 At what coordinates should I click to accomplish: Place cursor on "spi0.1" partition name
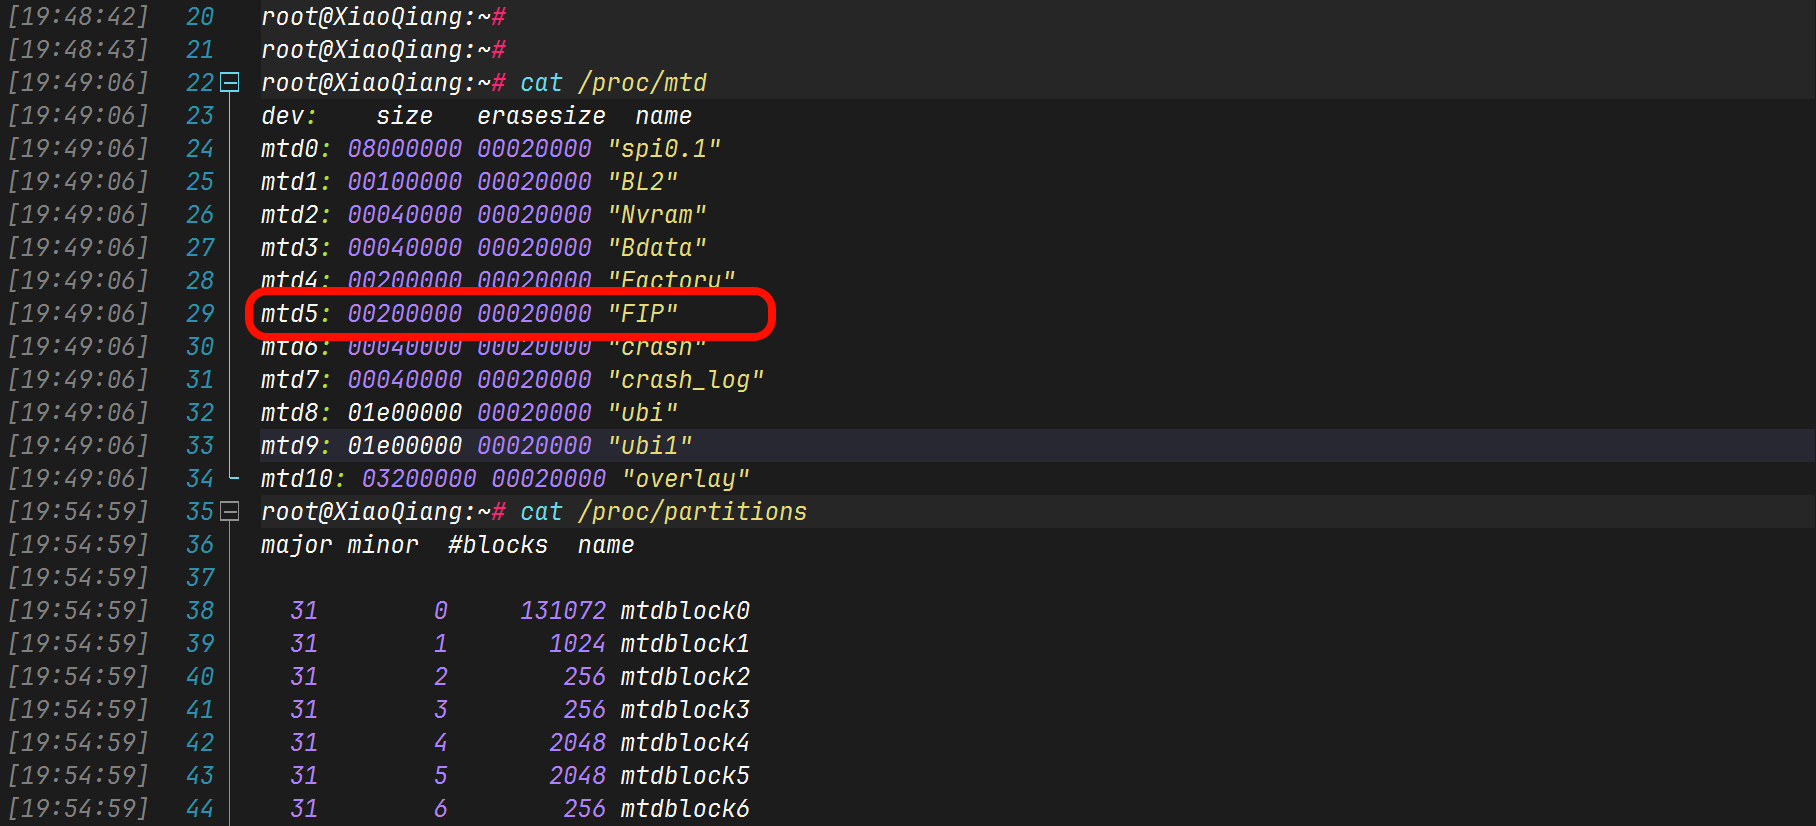(664, 149)
